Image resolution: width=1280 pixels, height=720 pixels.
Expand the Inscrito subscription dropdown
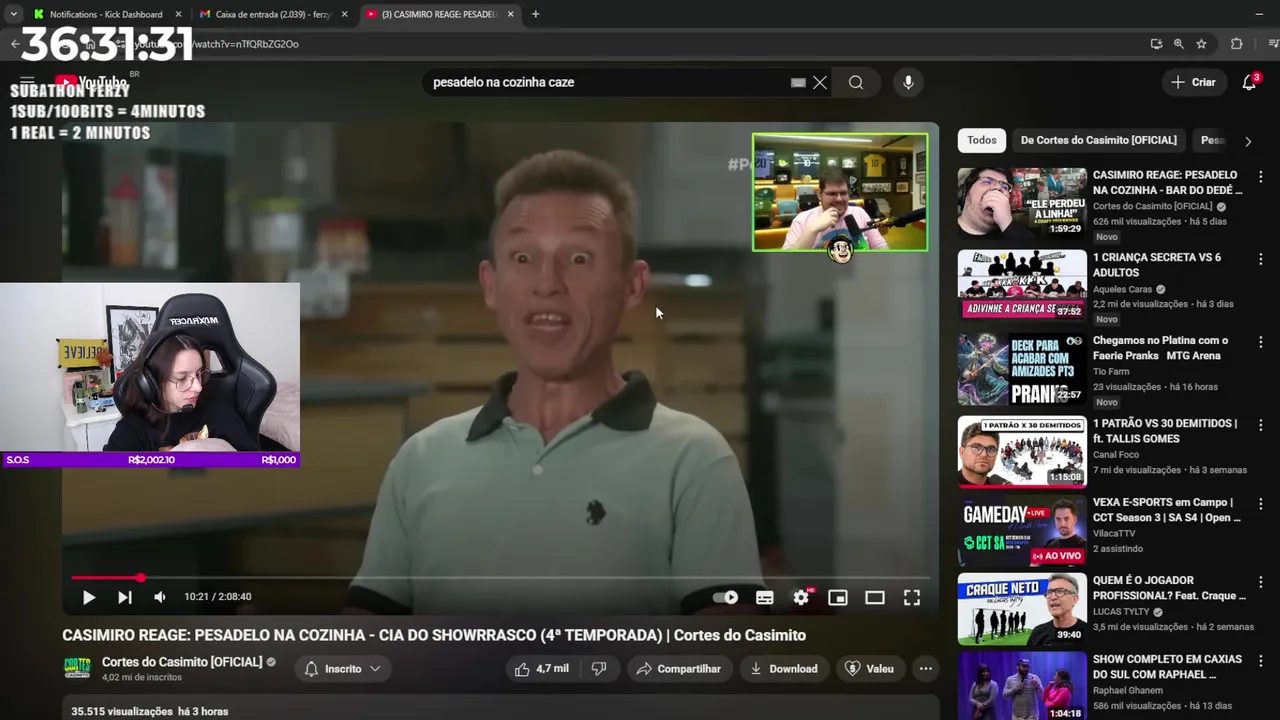pos(343,669)
